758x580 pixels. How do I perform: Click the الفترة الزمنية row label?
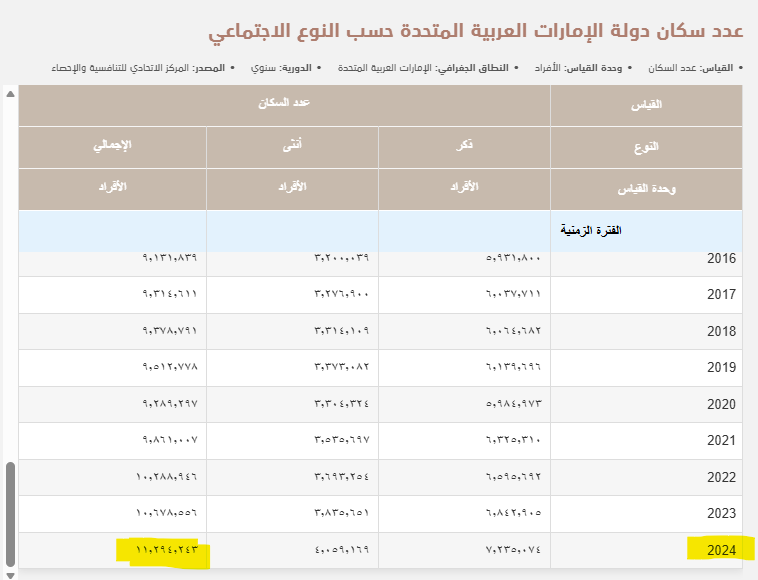(591, 231)
